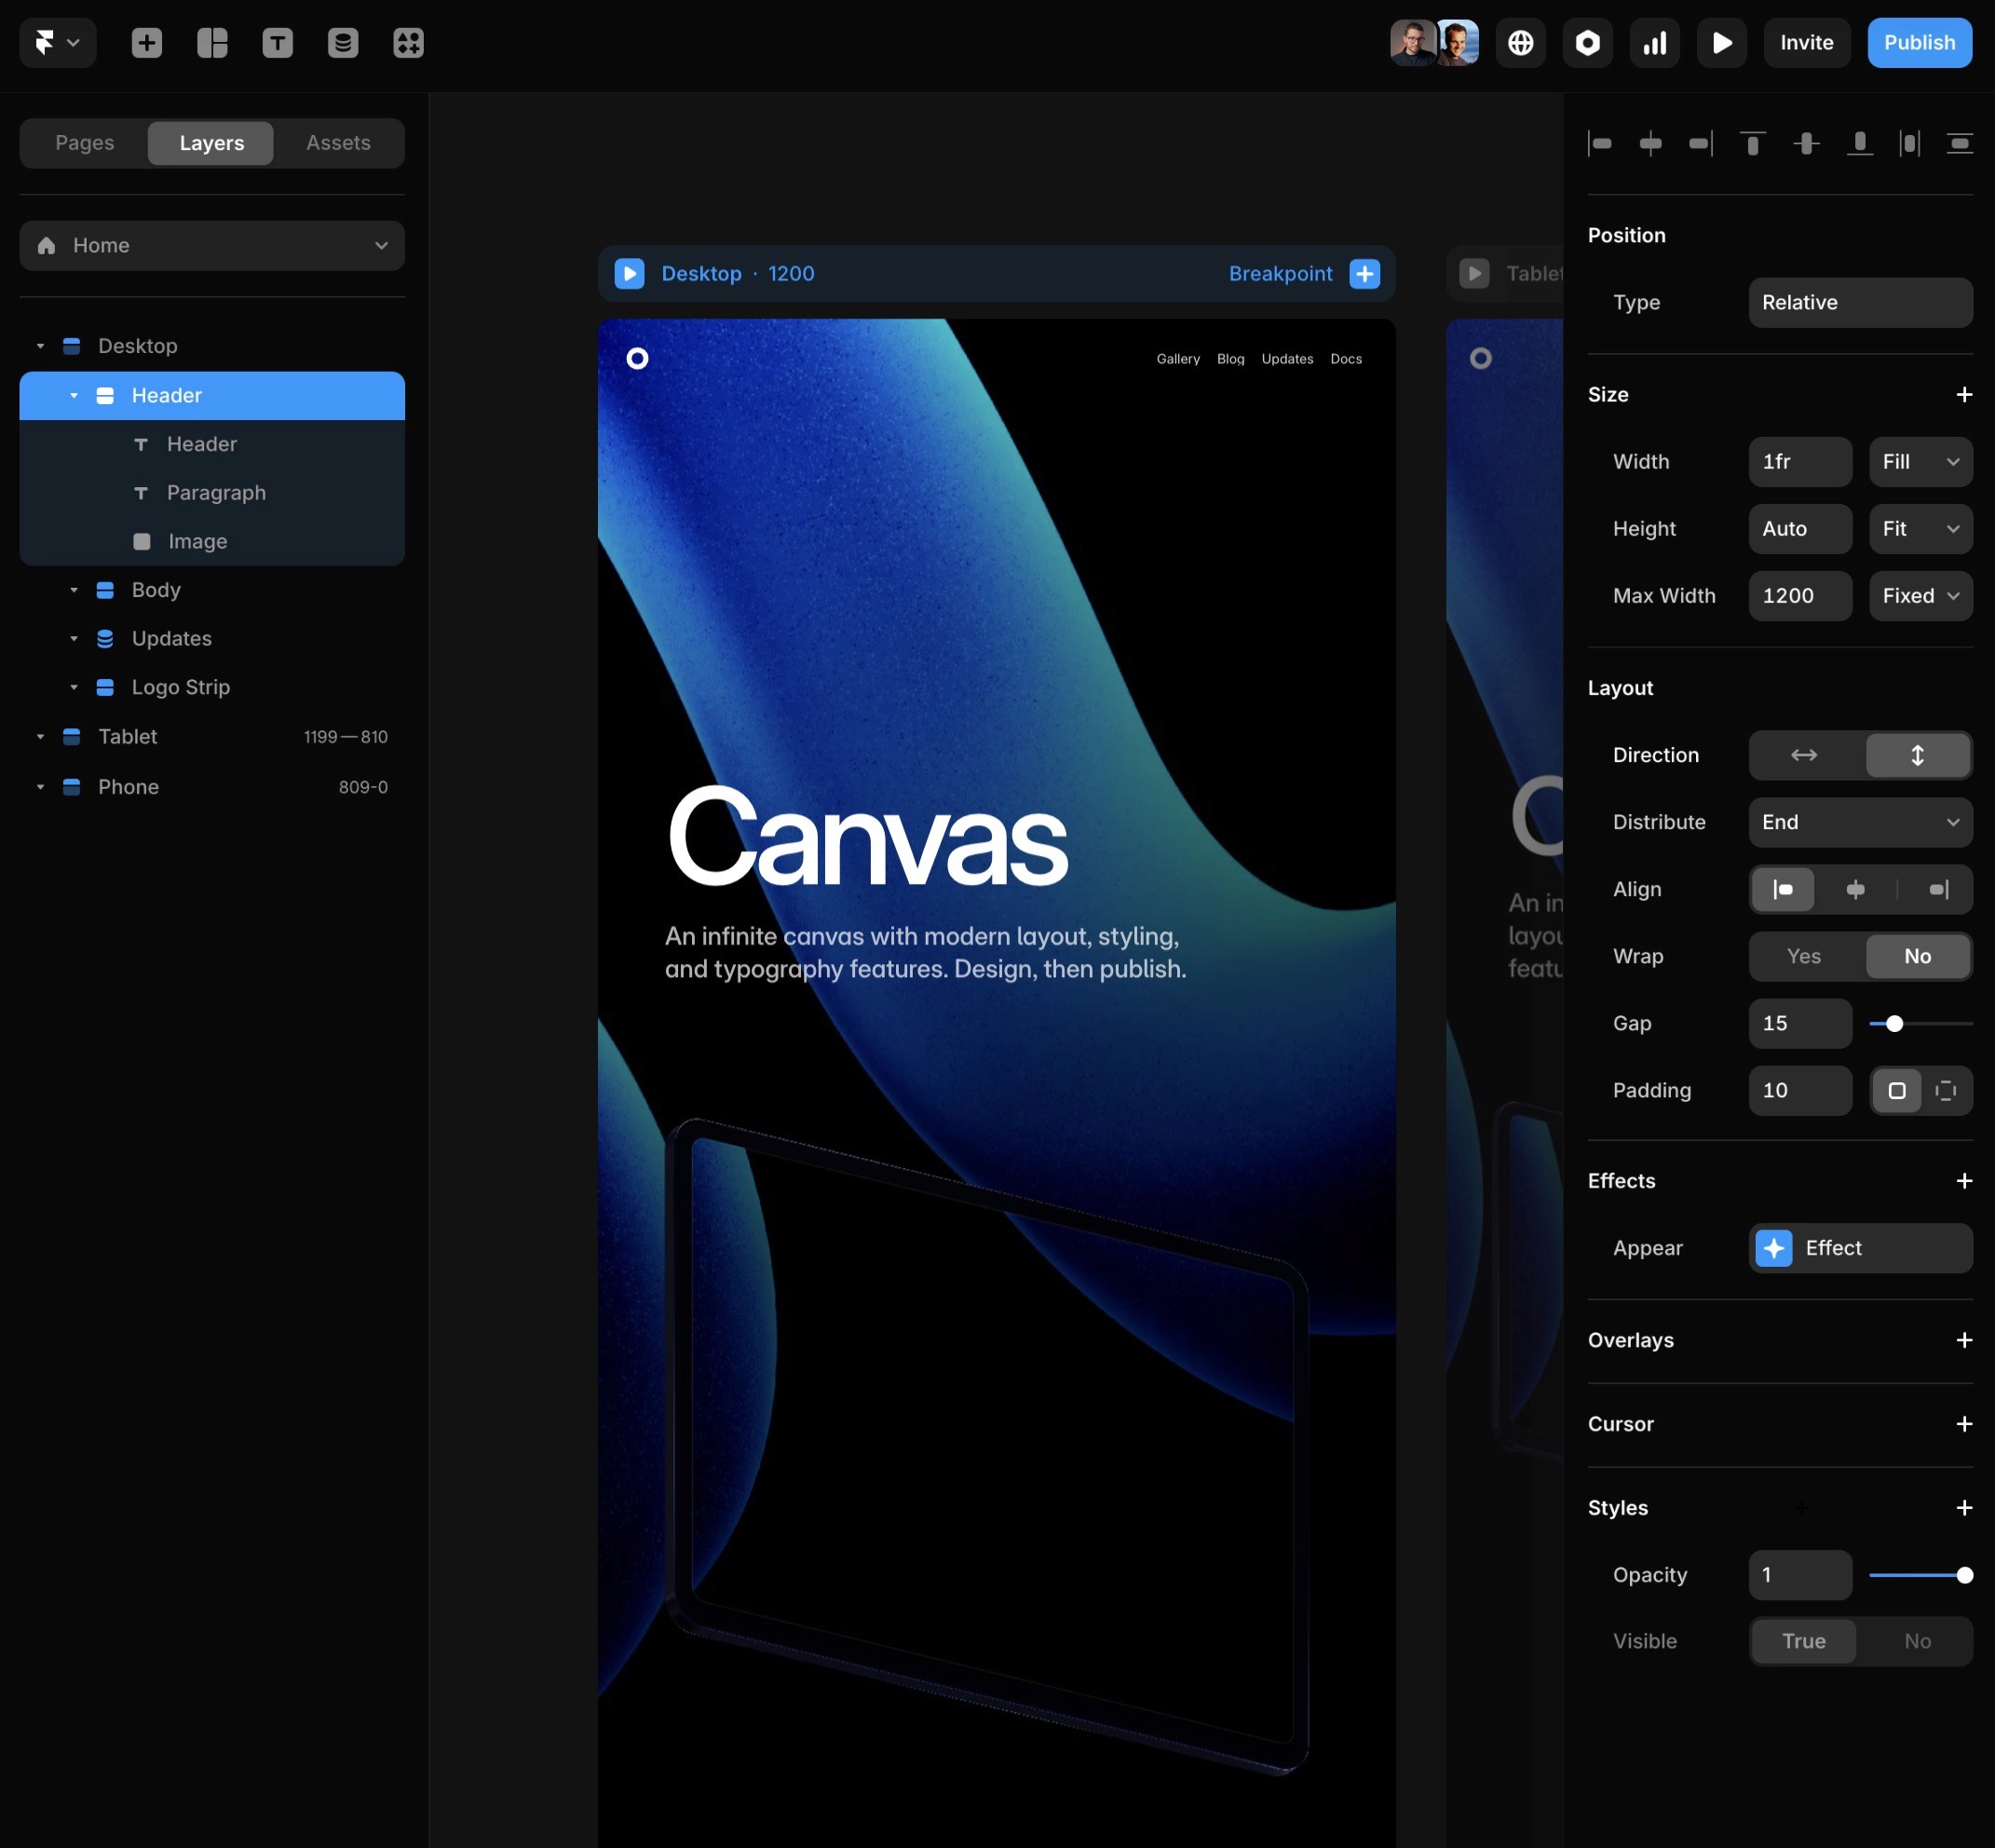Image resolution: width=1995 pixels, height=1848 pixels.
Task: Click align top icon in alignment row
Action: pos(1752,144)
